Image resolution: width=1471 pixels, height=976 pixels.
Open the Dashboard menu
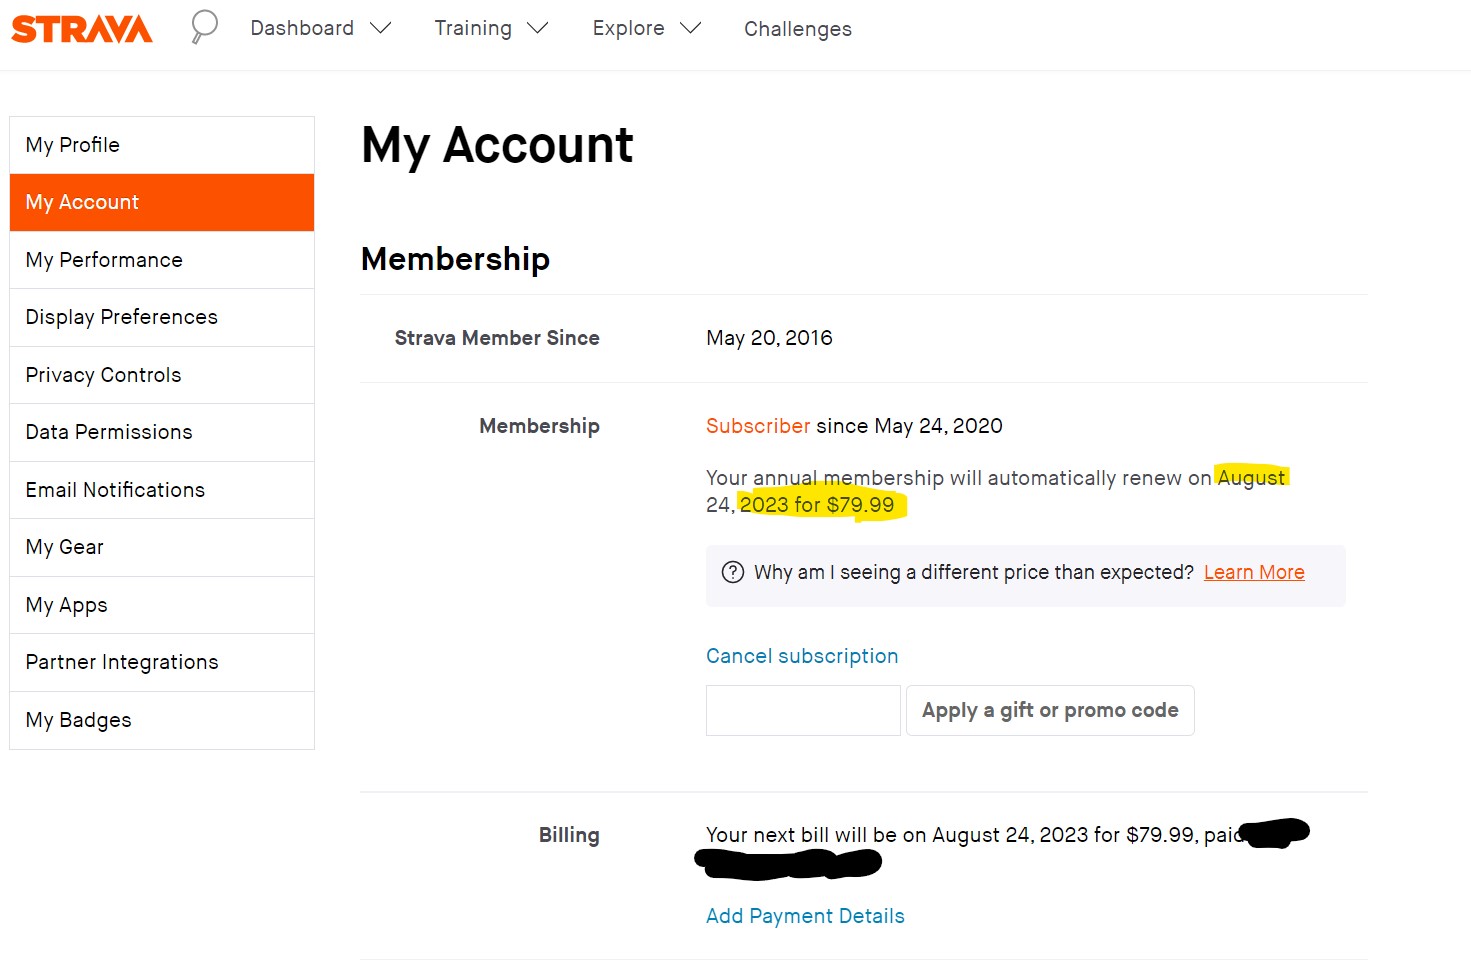point(302,28)
